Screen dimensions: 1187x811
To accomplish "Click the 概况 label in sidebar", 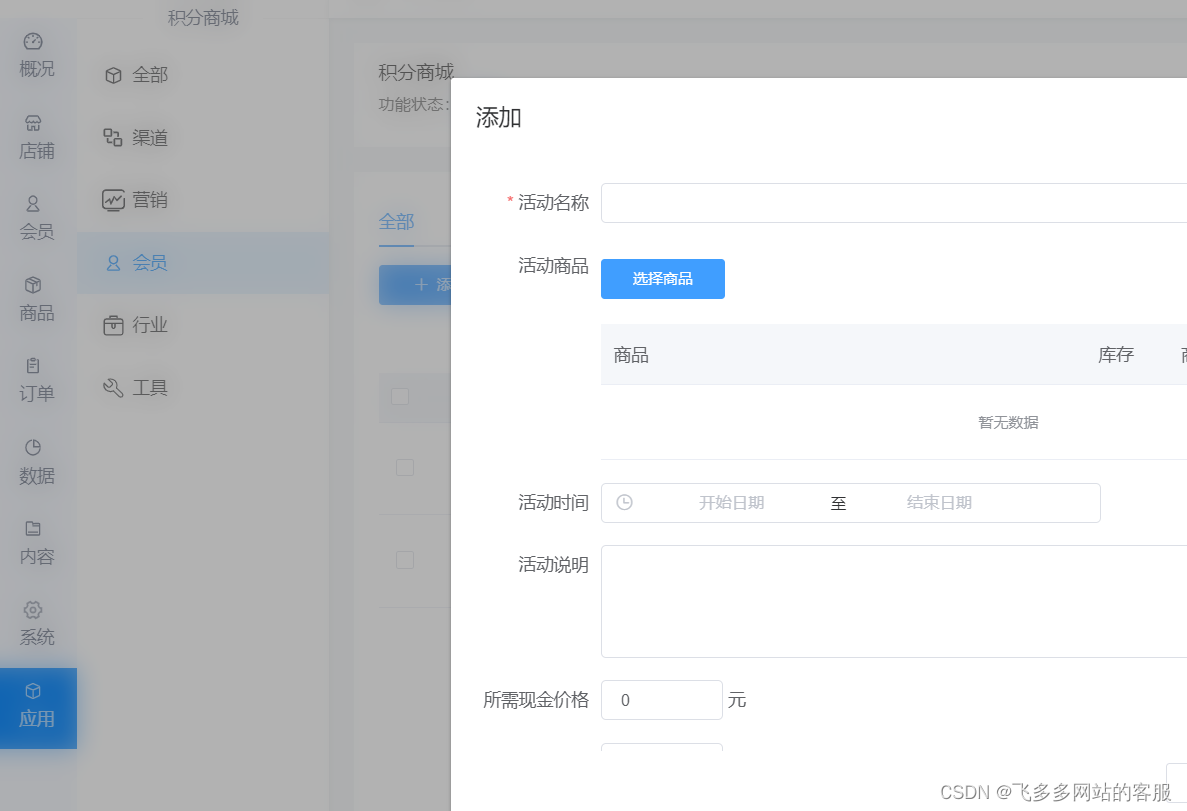I will [x=37, y=69].
